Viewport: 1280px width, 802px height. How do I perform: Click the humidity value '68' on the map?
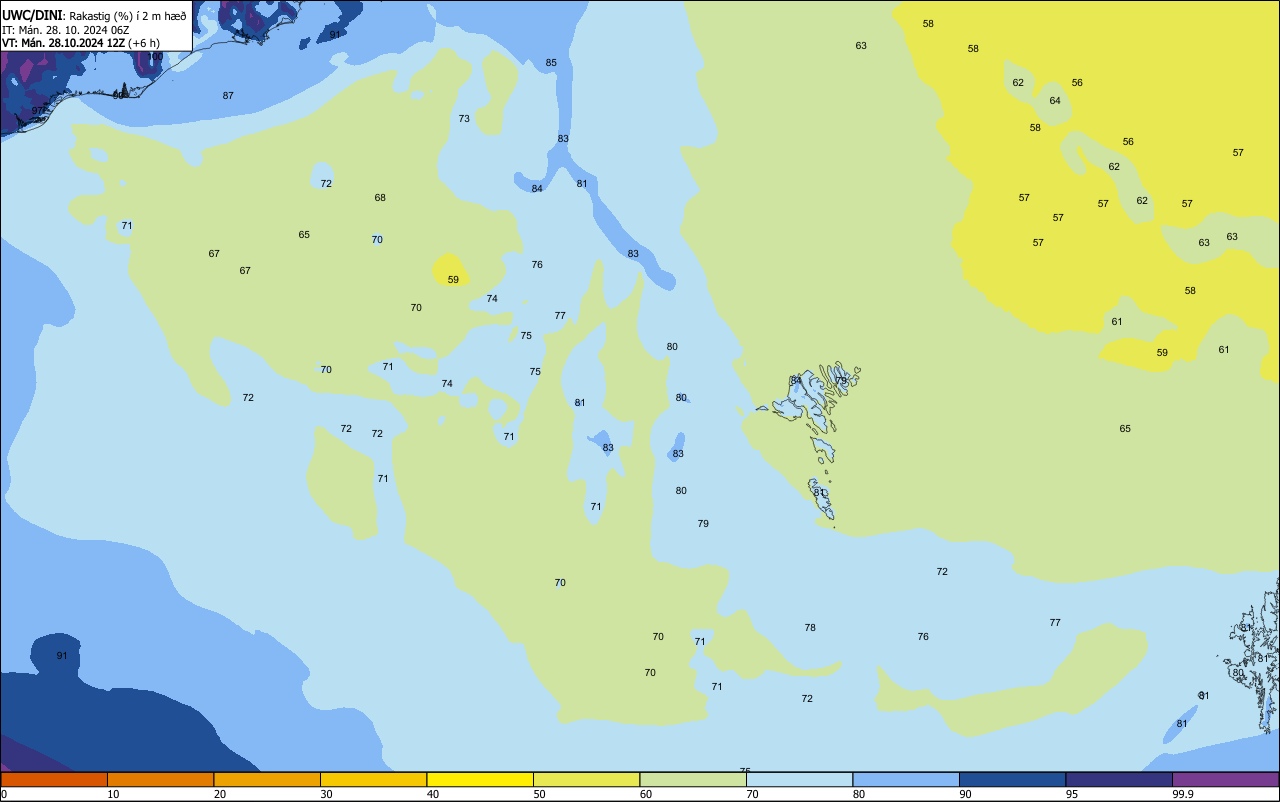point(380,198)
